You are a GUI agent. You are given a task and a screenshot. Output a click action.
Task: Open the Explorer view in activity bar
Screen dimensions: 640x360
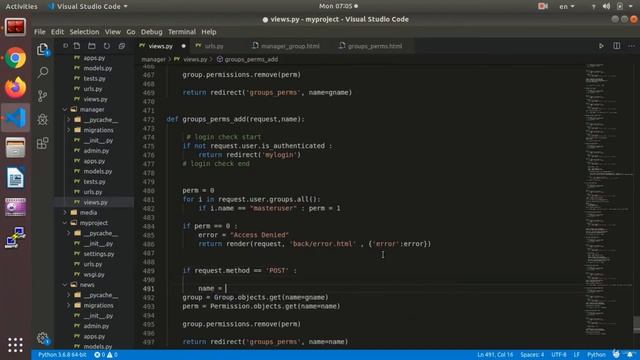click(43, 49)
